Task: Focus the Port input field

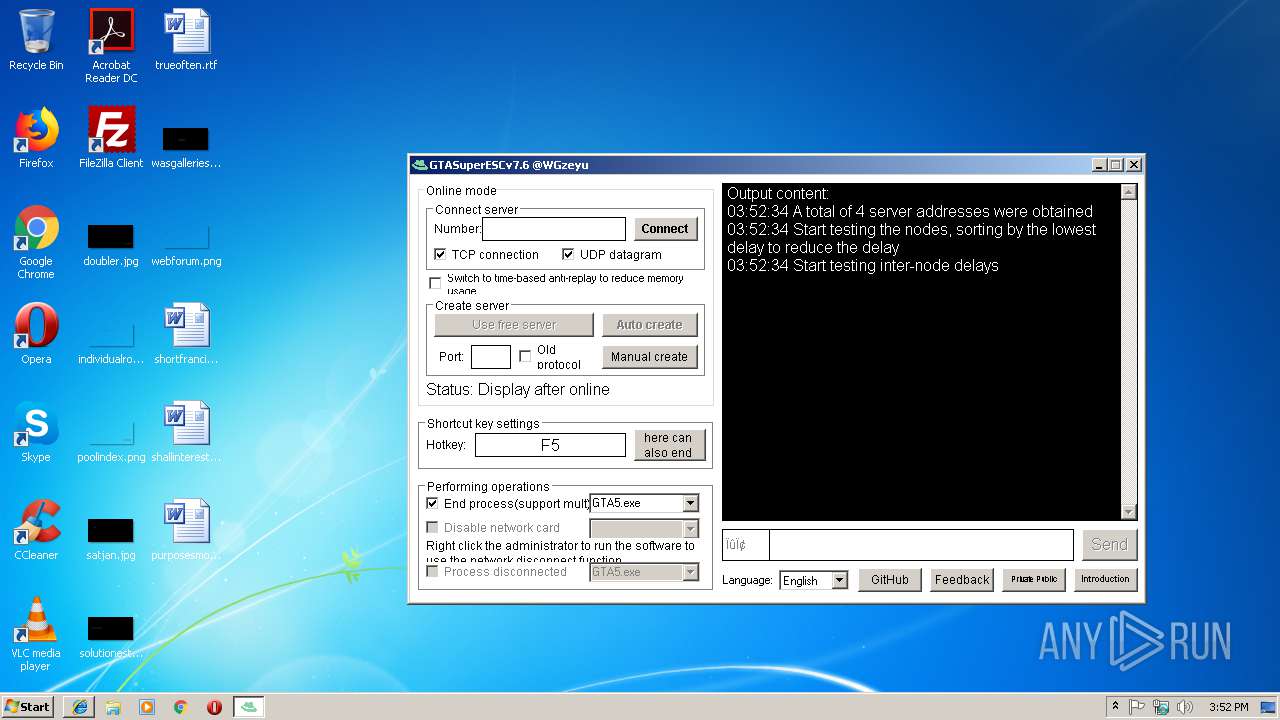Action: click(491, 357)
